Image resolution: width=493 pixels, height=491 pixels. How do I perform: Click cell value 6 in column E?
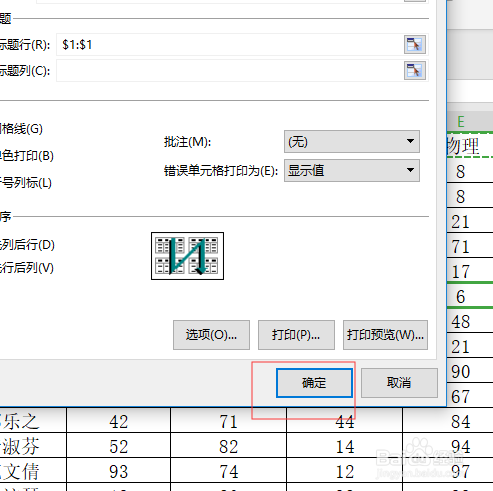click(x=470, y=296)
